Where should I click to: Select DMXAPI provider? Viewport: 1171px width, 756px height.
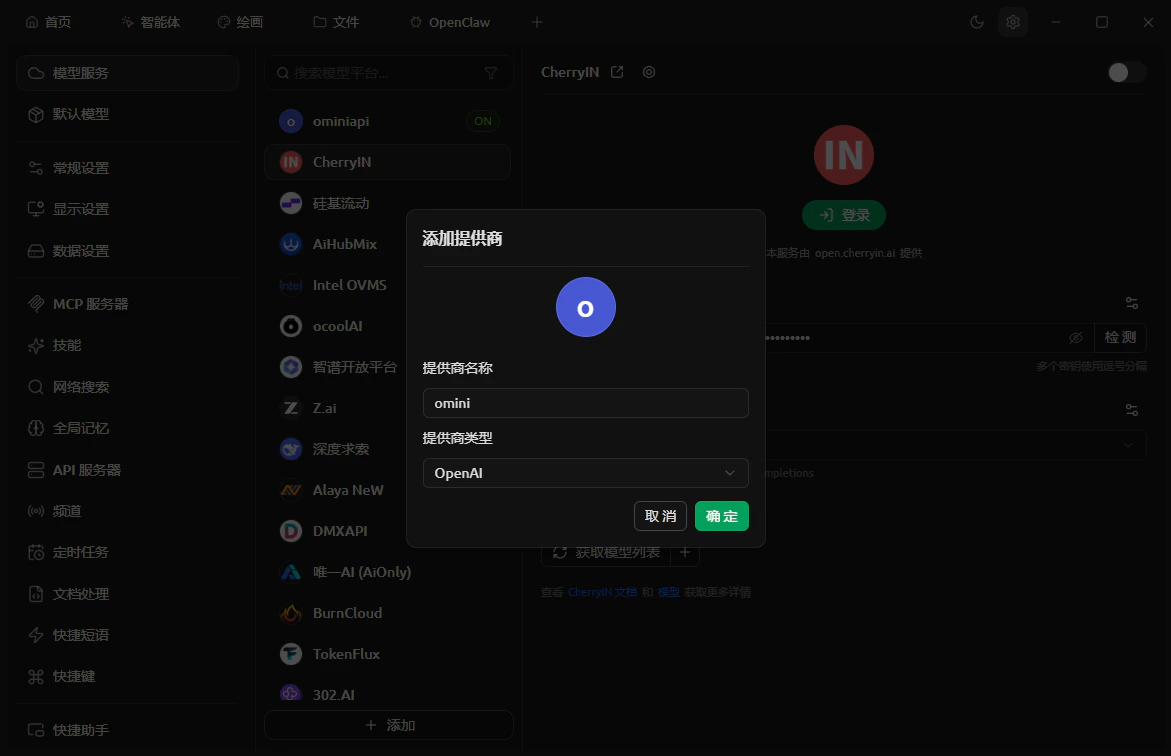click(x=388, y=531)
